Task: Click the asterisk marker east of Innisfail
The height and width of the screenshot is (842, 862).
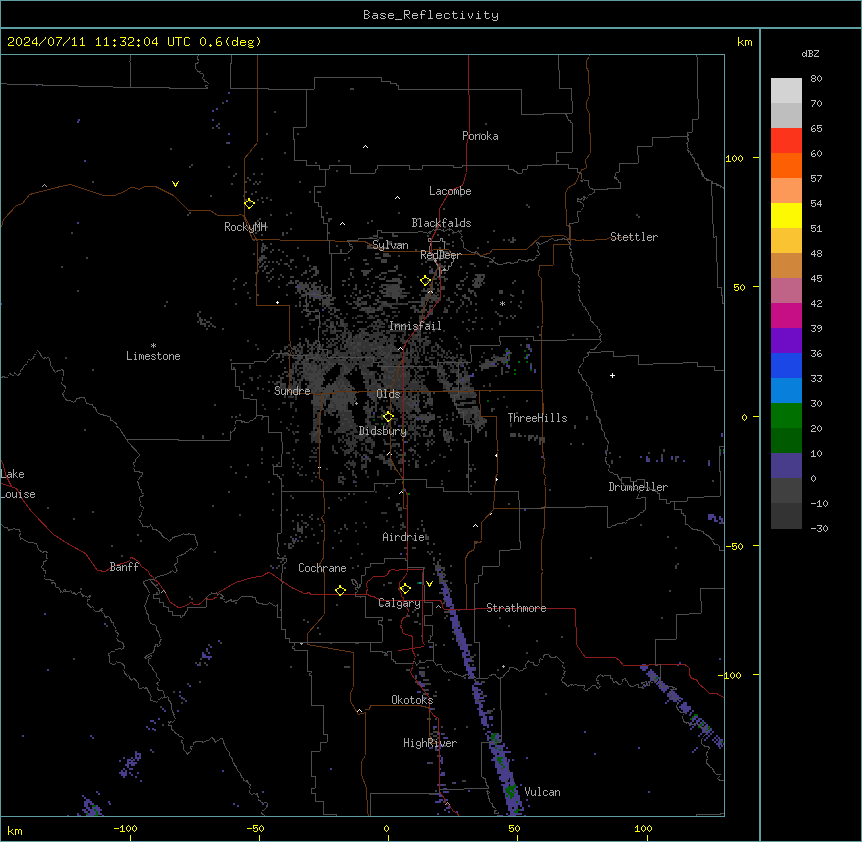Action: (x=502, y=304)
